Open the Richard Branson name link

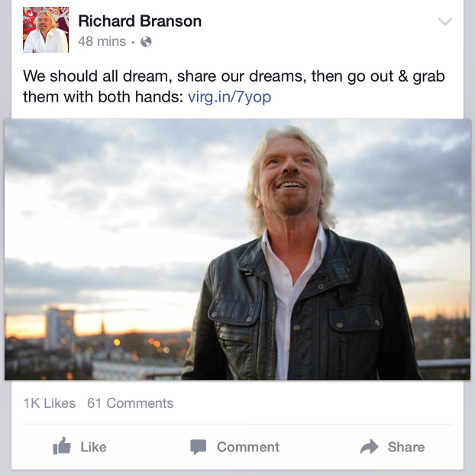click(x=140, y=21)
